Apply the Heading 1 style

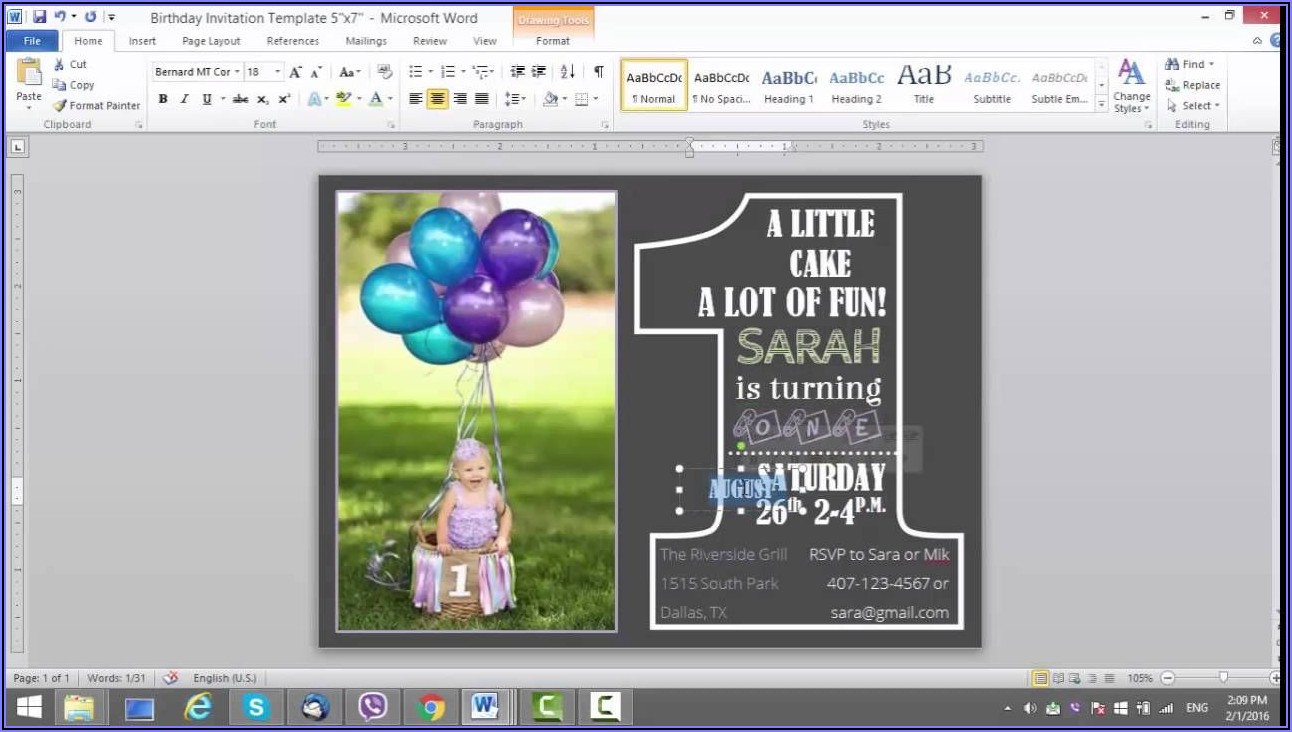pyautogui.click(x=789, y=86)
